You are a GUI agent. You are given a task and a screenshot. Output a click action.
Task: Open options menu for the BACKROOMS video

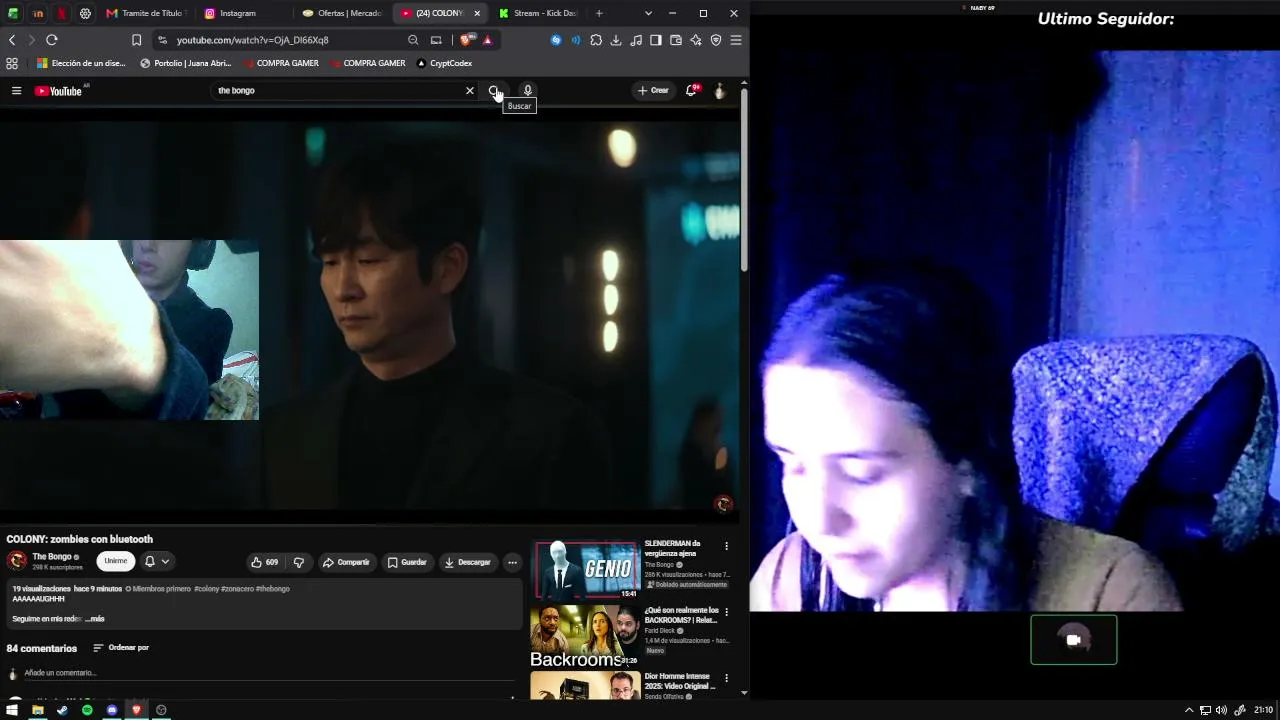[x=726, y=612]
